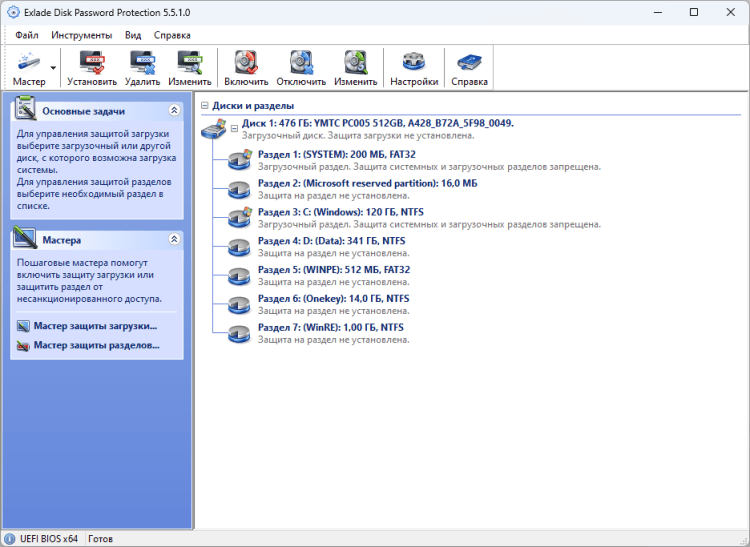Screen dimensions: 750x547
Task: Click the Основные задачи panel header
Action: tap(97, 111)
